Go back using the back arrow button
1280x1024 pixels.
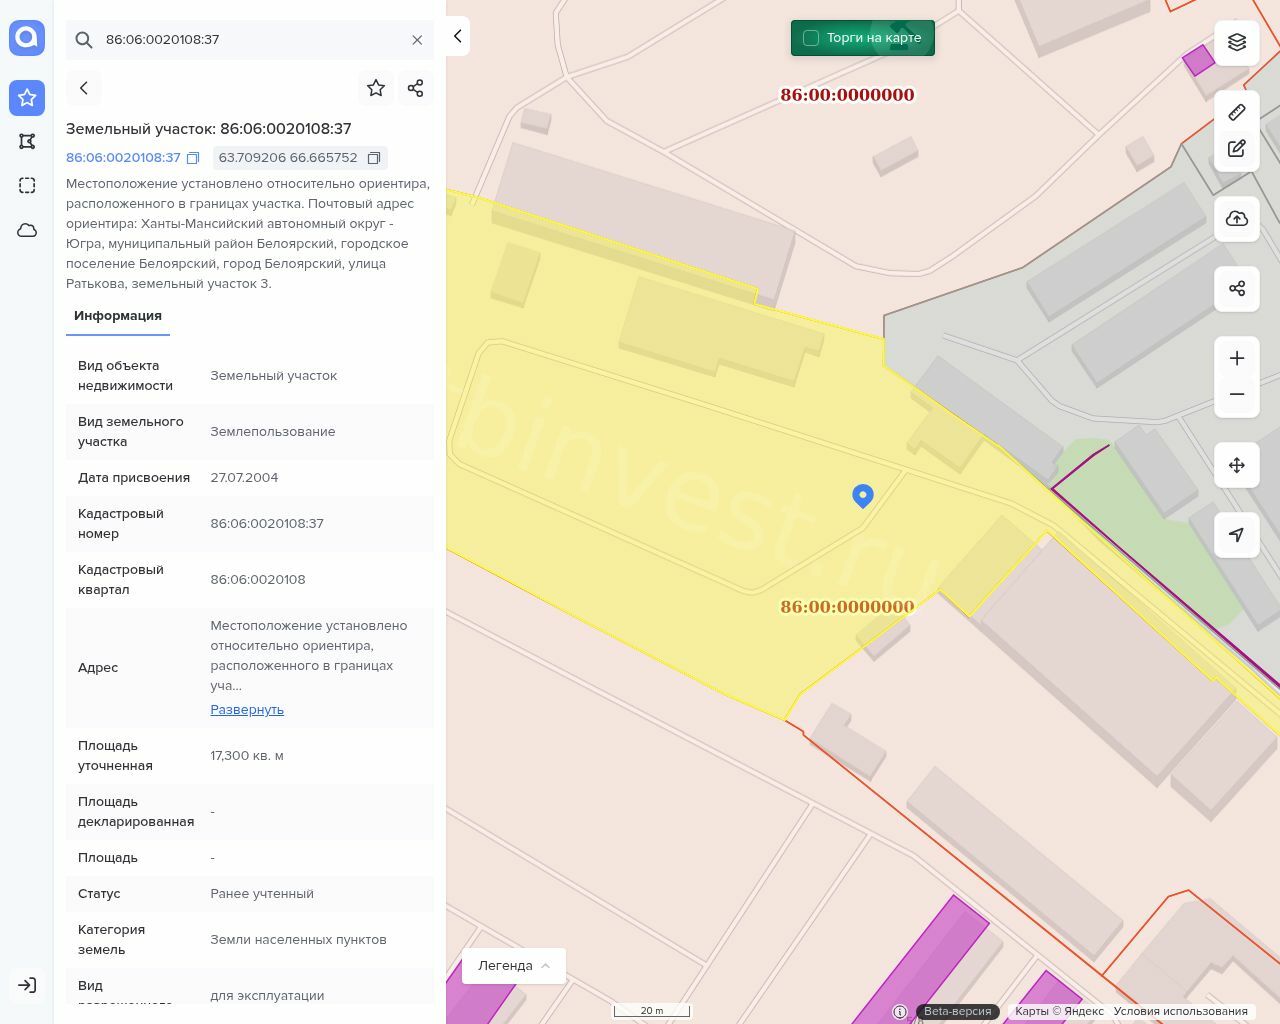tap(84, 88)
